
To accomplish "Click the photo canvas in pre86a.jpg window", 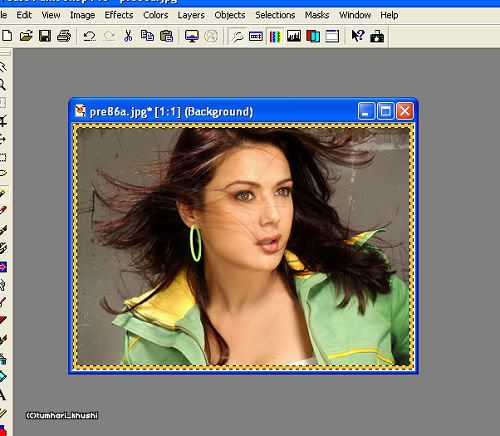I will coord(244,247).
